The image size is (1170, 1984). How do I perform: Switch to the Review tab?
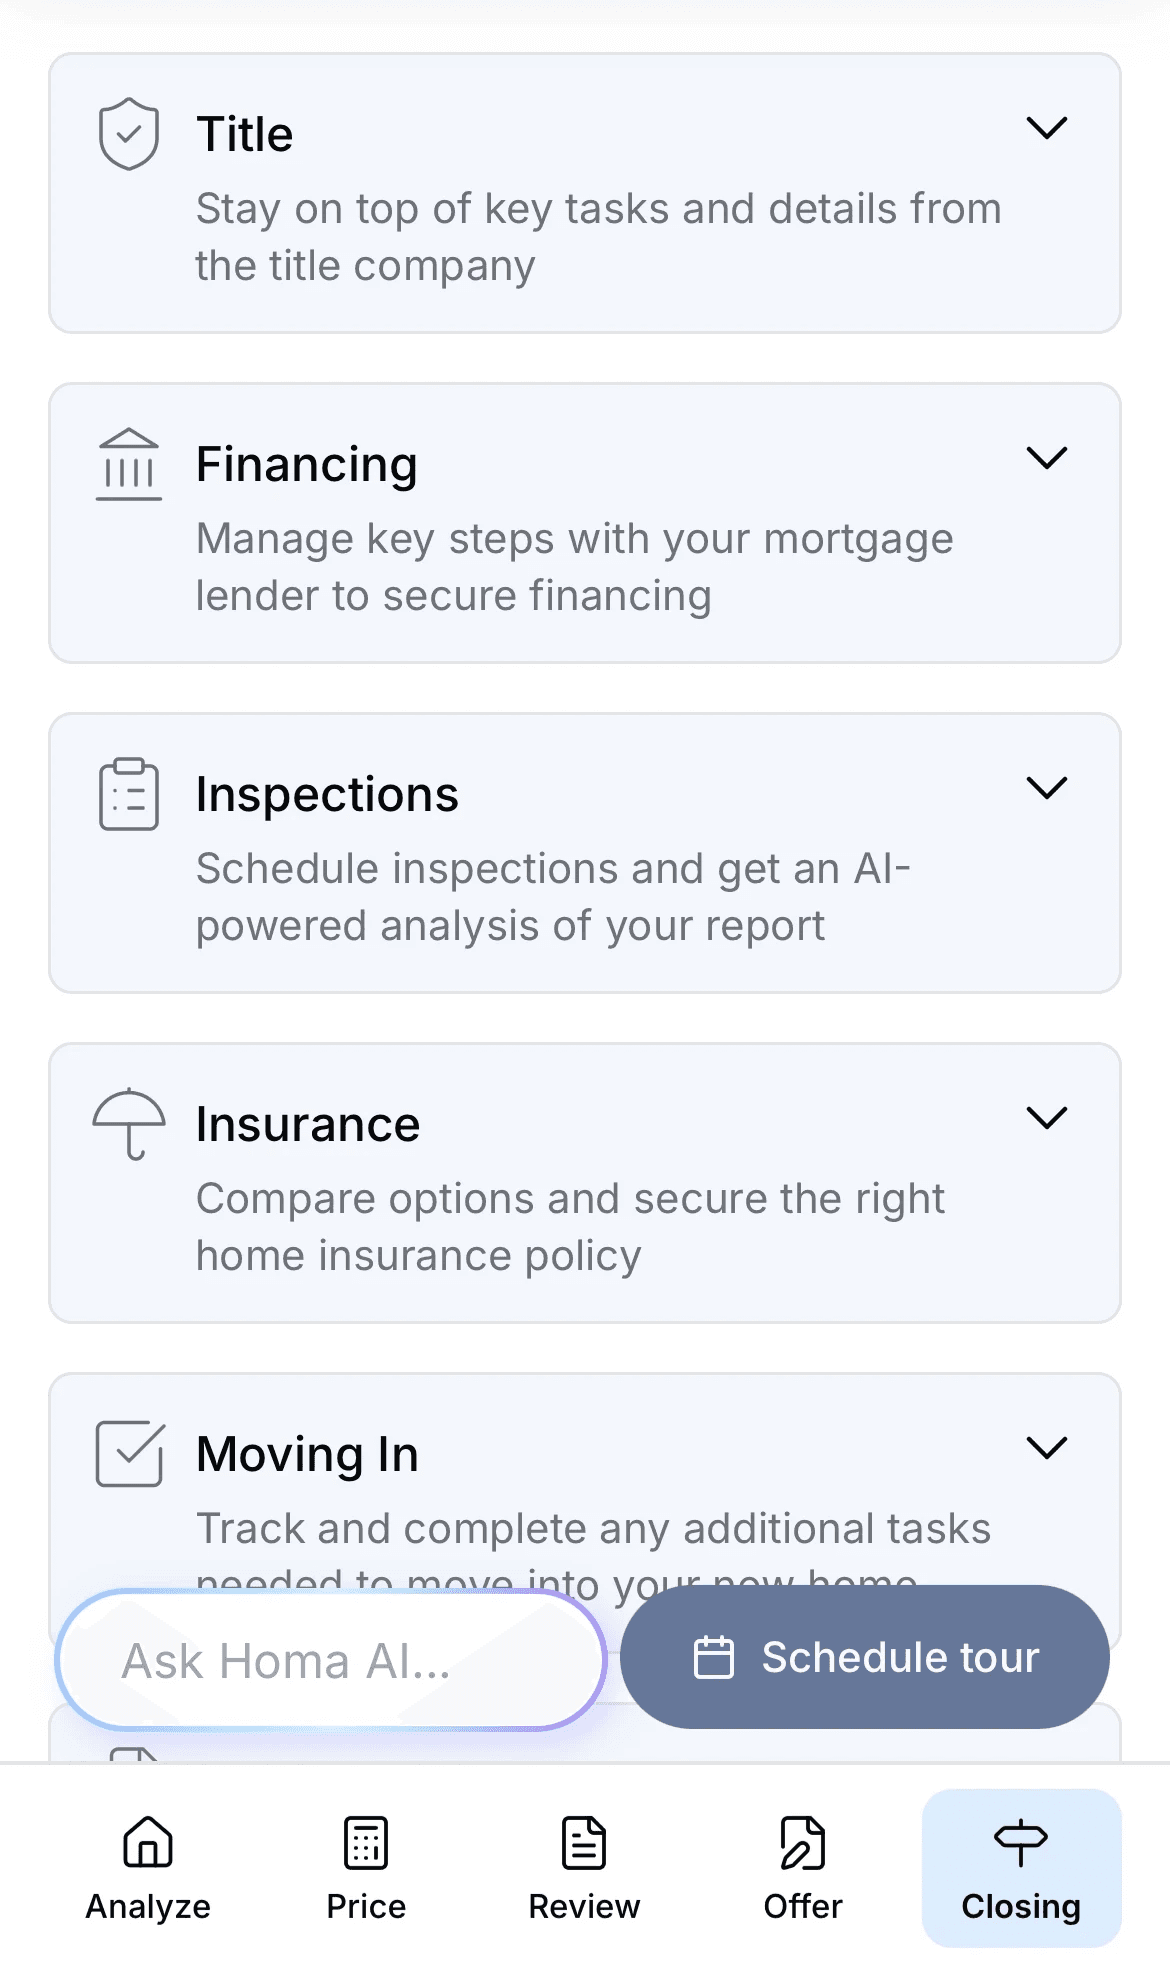pyautogui.click(x=584, y=1868)
